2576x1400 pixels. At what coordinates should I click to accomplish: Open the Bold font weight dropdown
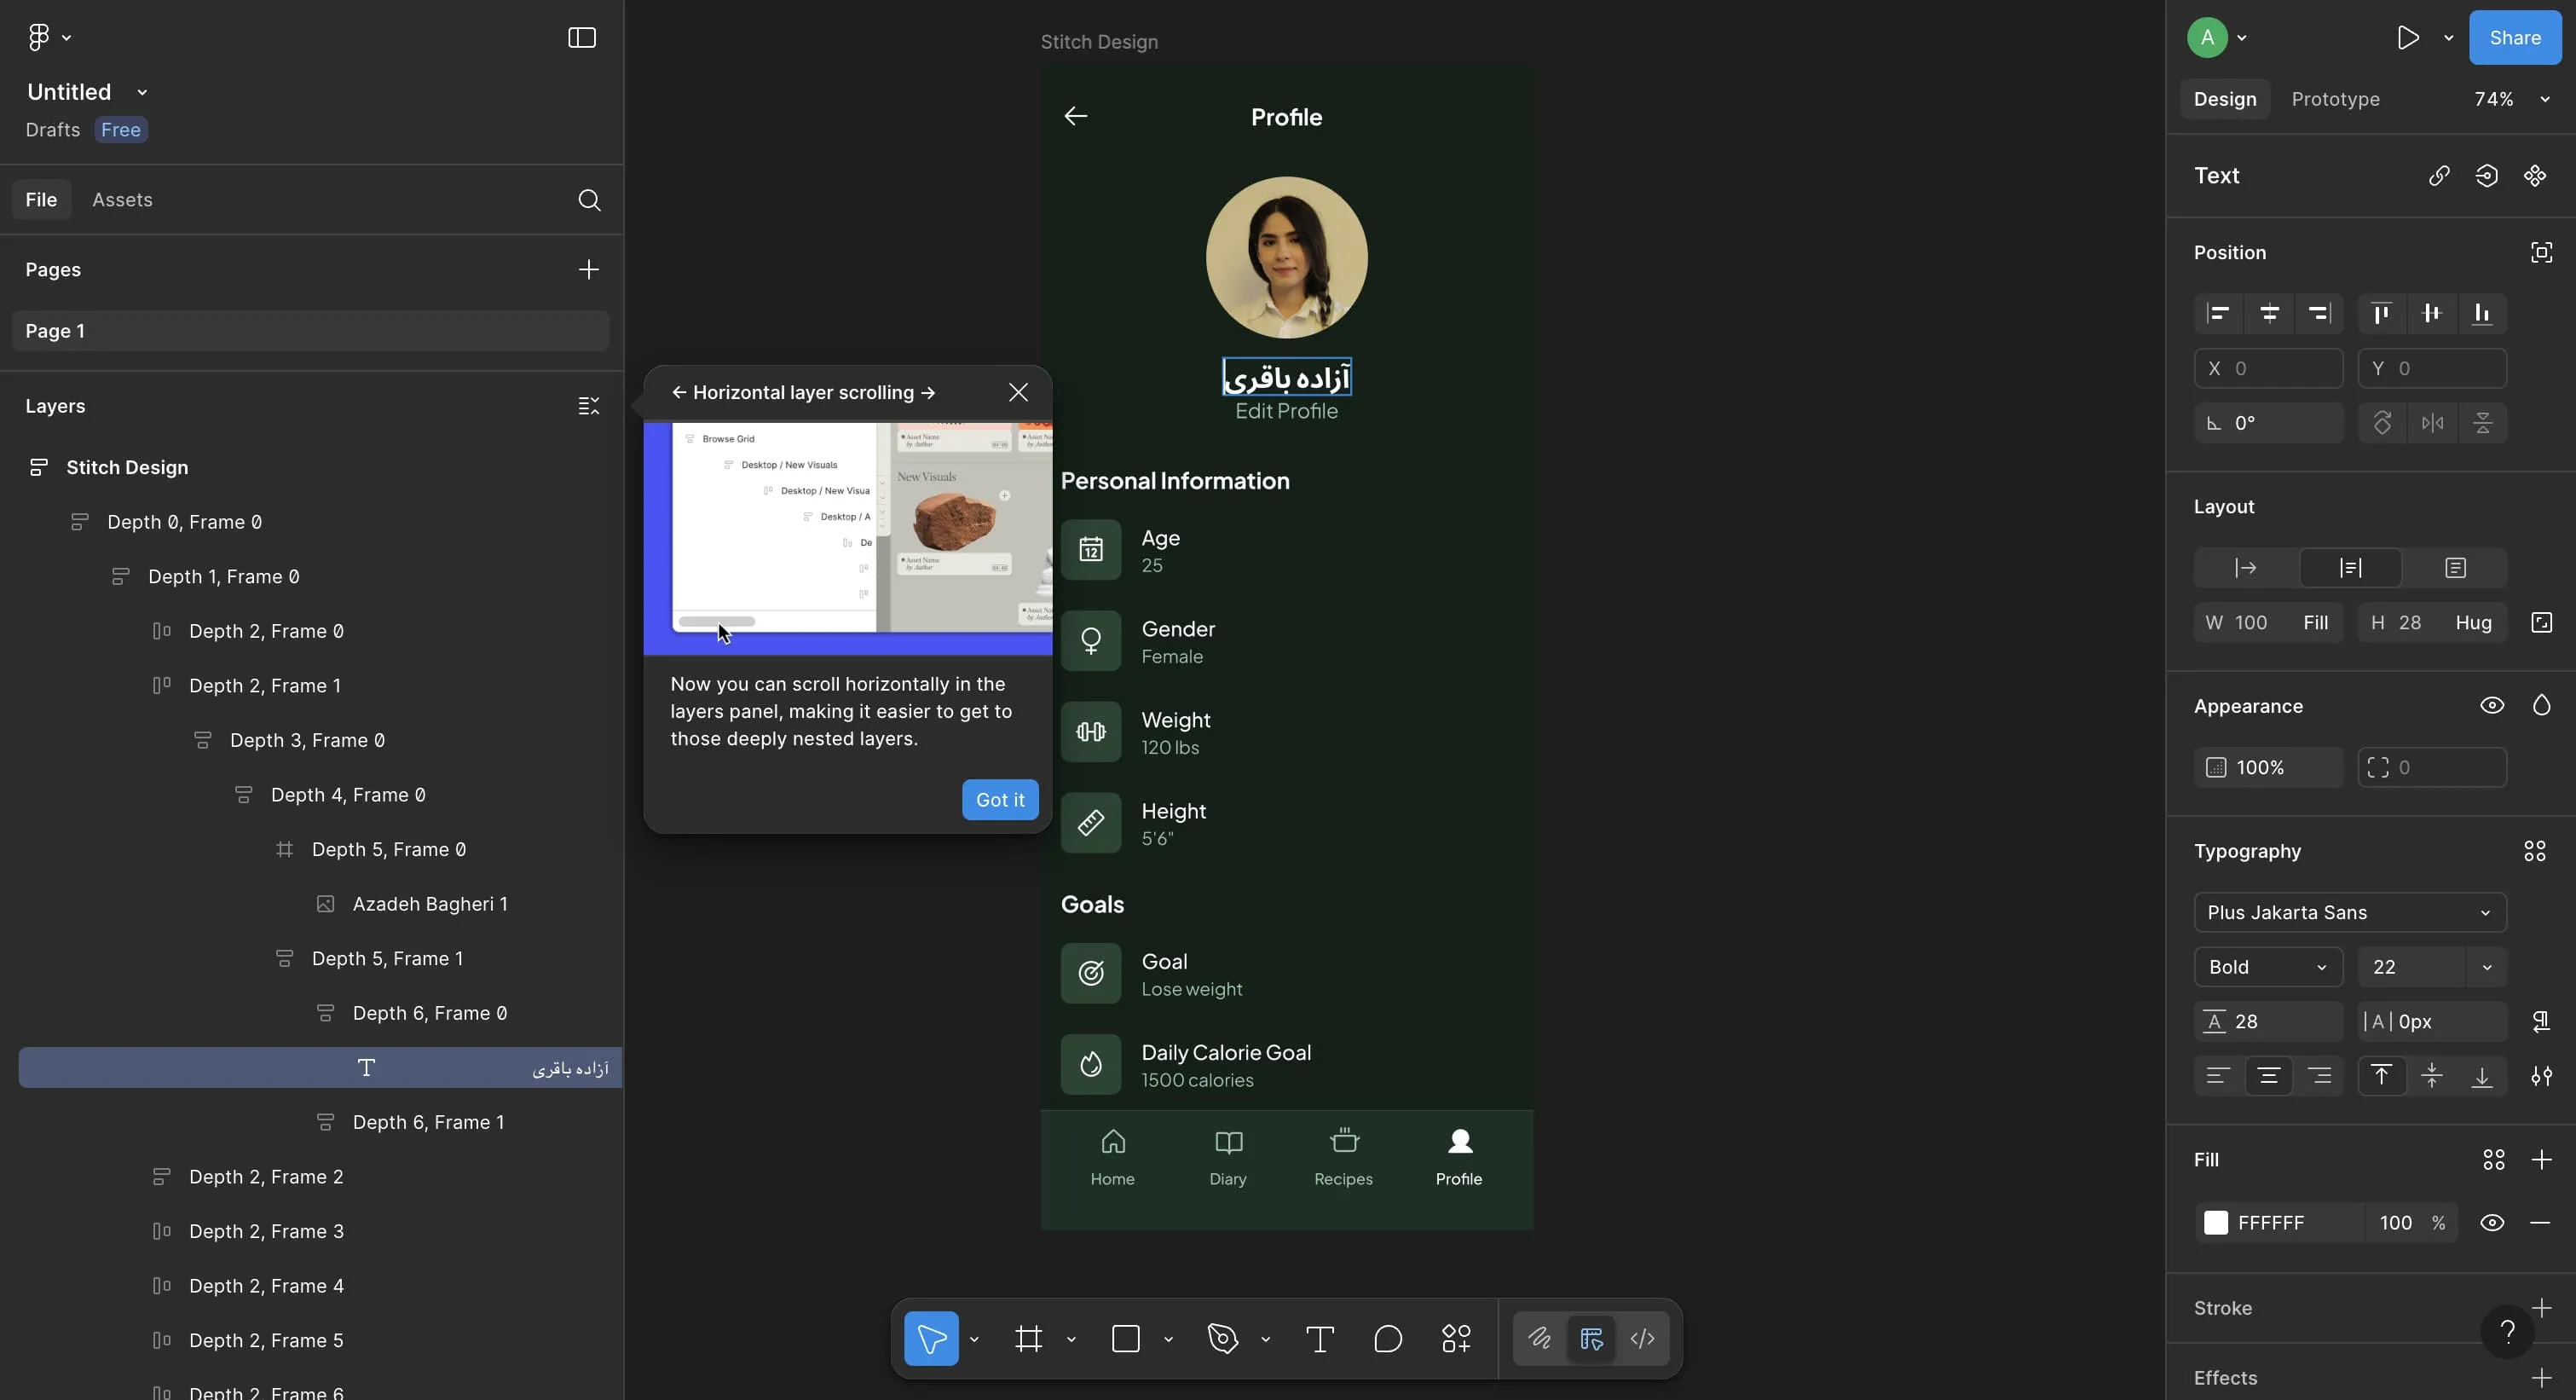(2268, 967)
